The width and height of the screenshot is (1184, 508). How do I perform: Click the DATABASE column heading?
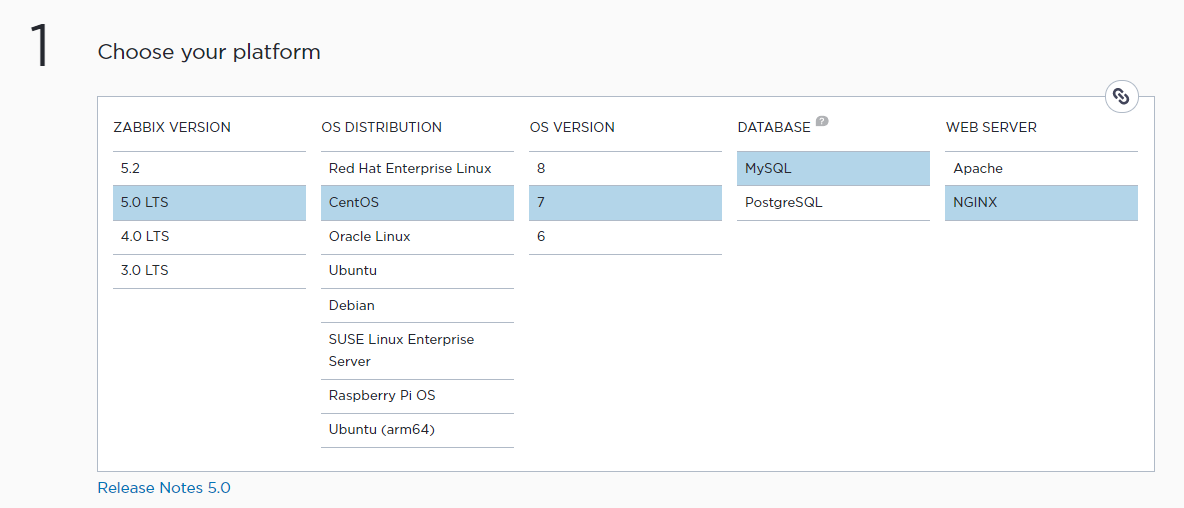pos(774,128)
